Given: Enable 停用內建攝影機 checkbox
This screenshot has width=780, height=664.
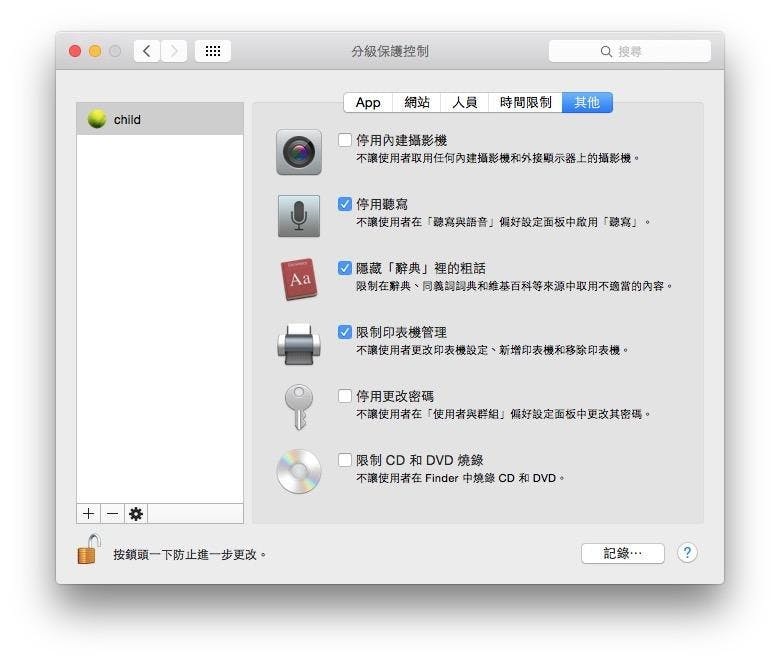Looking at the screenshot, I should pos(345,140).
